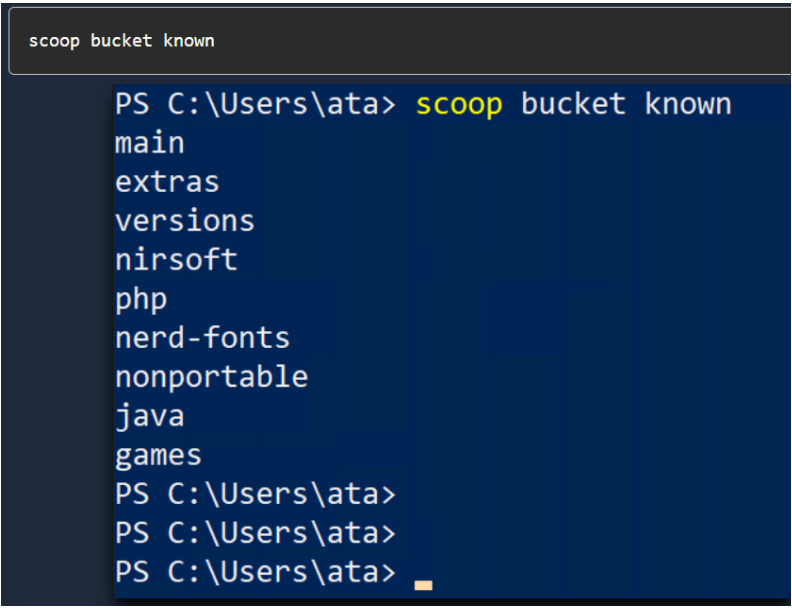Select the "nirsoft" bucket output line
The width and height of the screenshot is (792, 609).
click(x=176, y=260)
